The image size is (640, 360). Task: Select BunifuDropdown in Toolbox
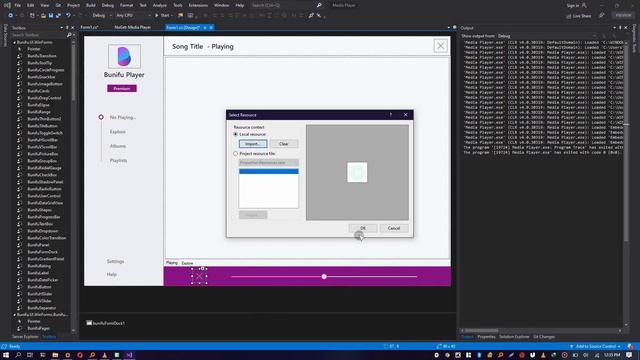pyautogui.click(x=43, y=231)
